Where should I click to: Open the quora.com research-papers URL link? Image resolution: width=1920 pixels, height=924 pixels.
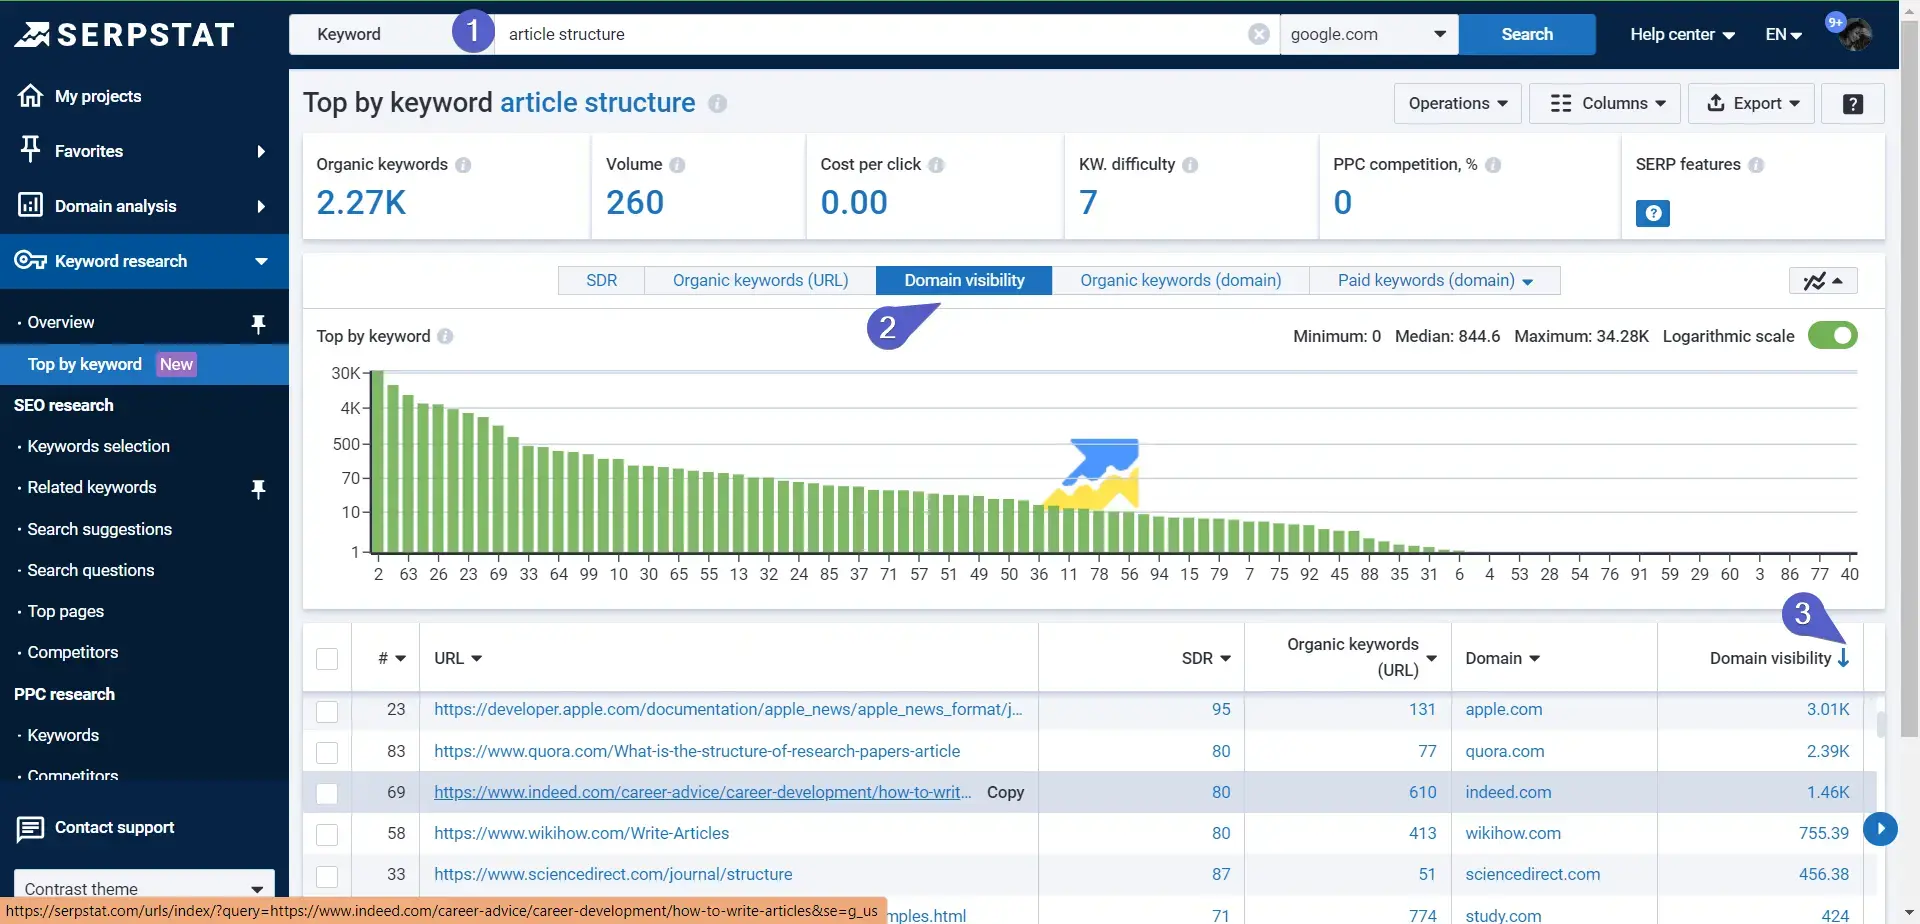click(697, 751)
